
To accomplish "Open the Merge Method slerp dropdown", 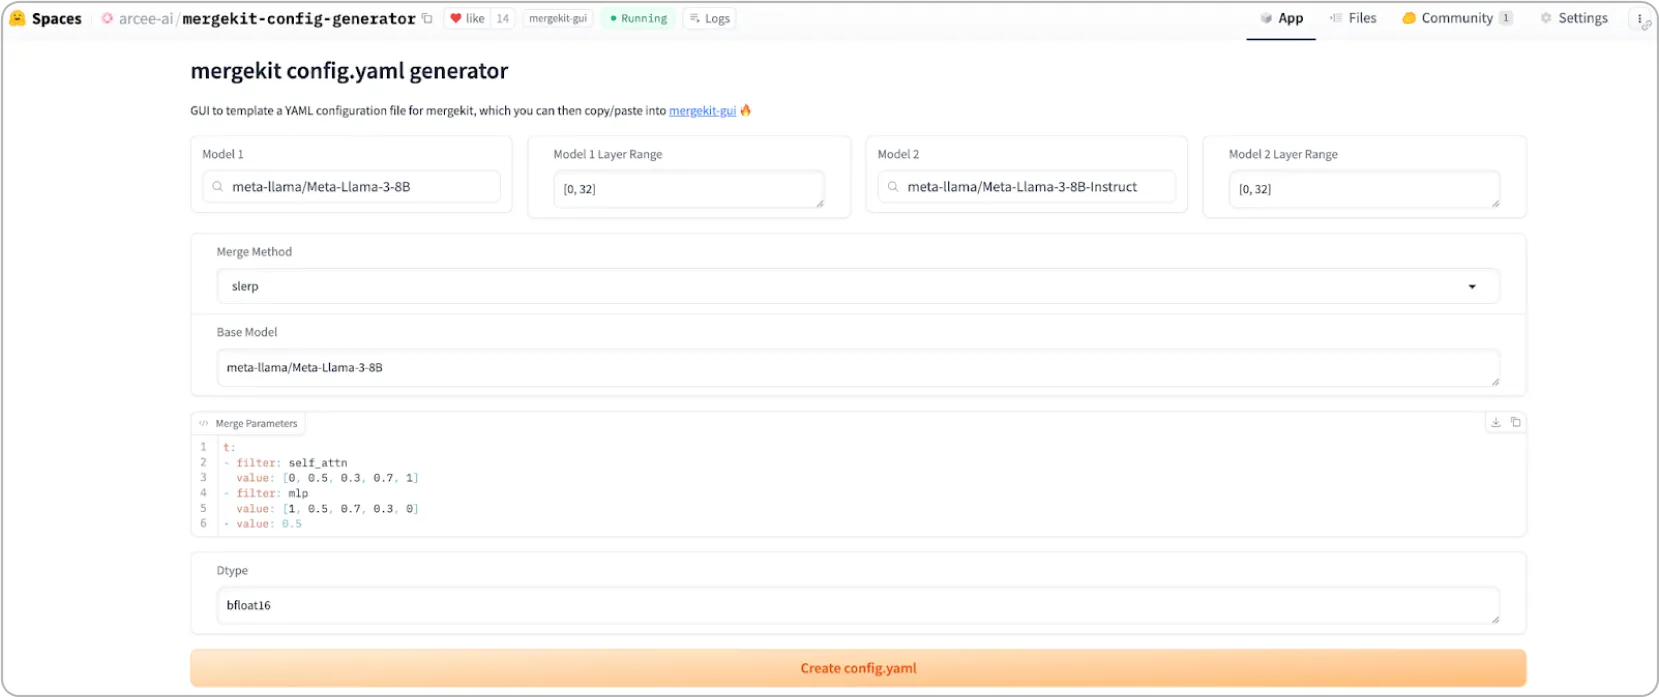I will click(858, 286).
